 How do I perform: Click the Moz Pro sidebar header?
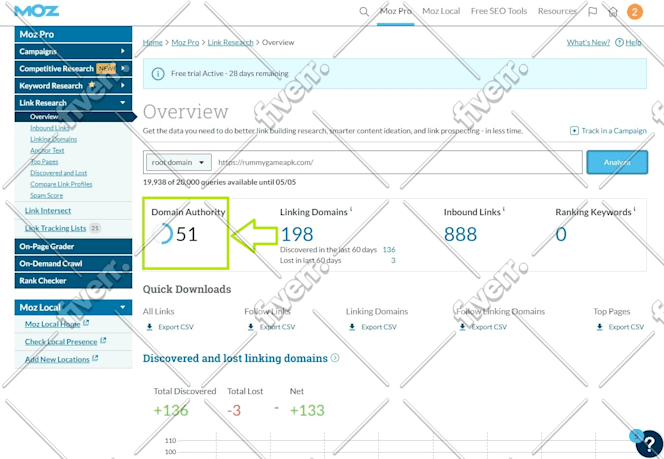click(73, 34)
